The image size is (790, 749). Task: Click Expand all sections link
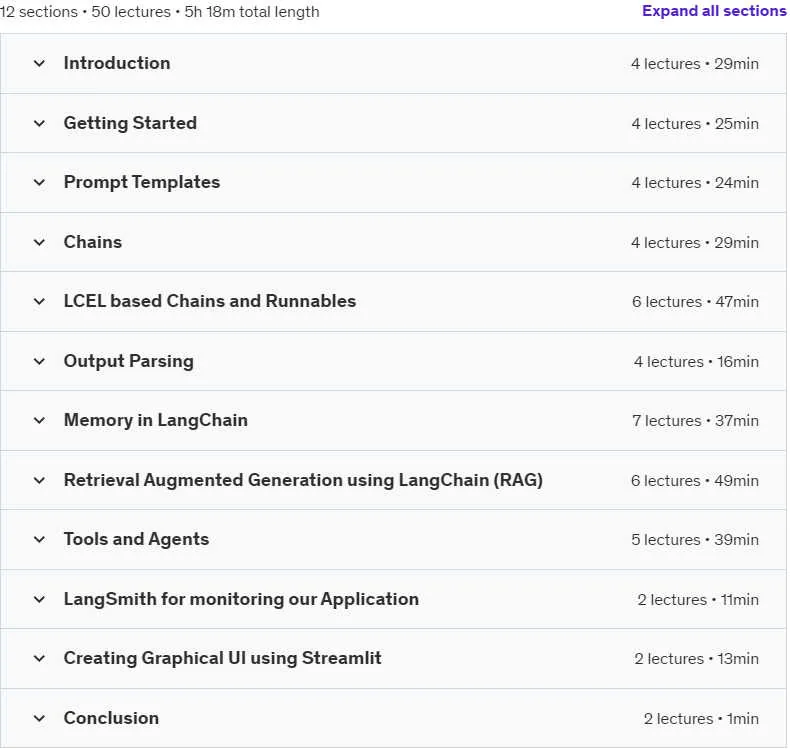tap(714, 11)
